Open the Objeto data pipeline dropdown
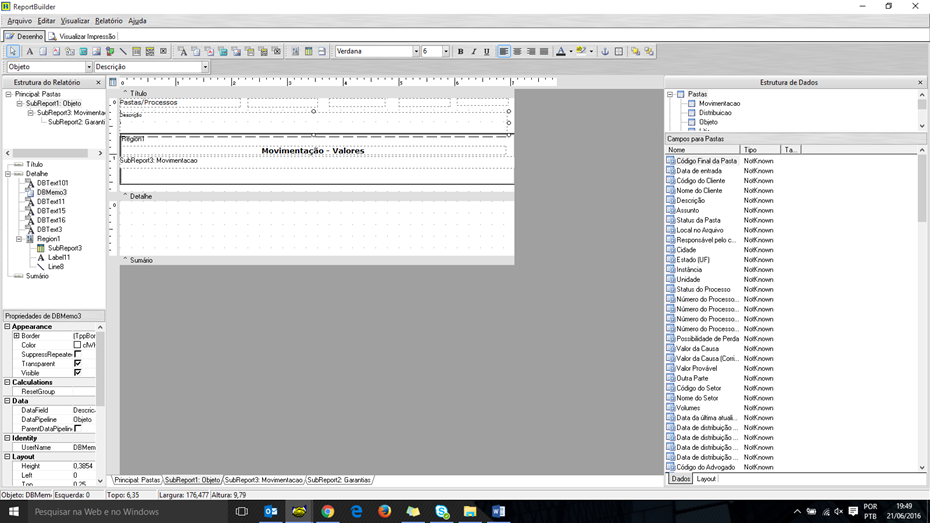The height and width of the screenshot is (523, 930). click(88, 67)
